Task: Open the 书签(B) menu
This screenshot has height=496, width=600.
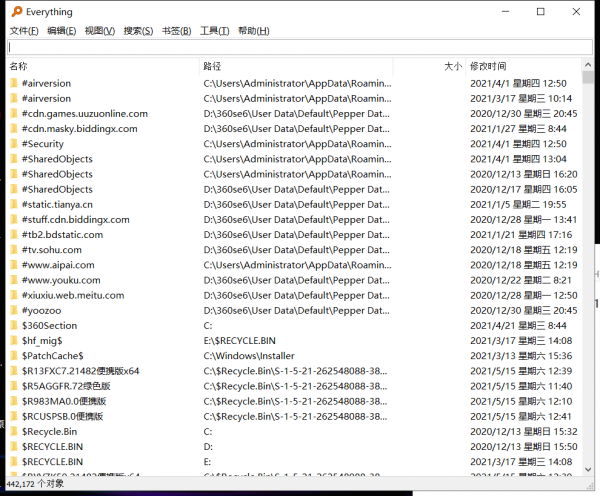Action: point(176,31)
